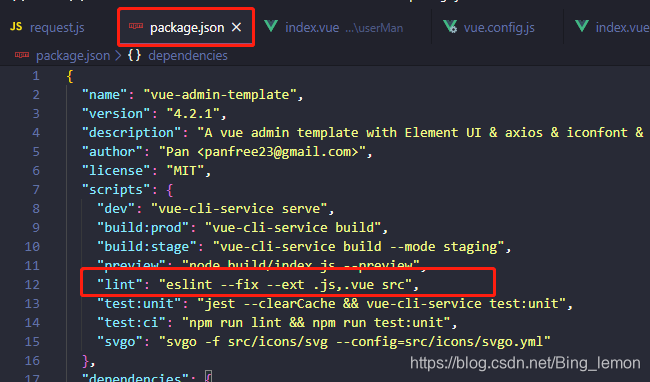This screenshot has width=650, height=382.
Task: Click line number 7 in gutter
Action: pyautogui.click(x=36, y=190)
